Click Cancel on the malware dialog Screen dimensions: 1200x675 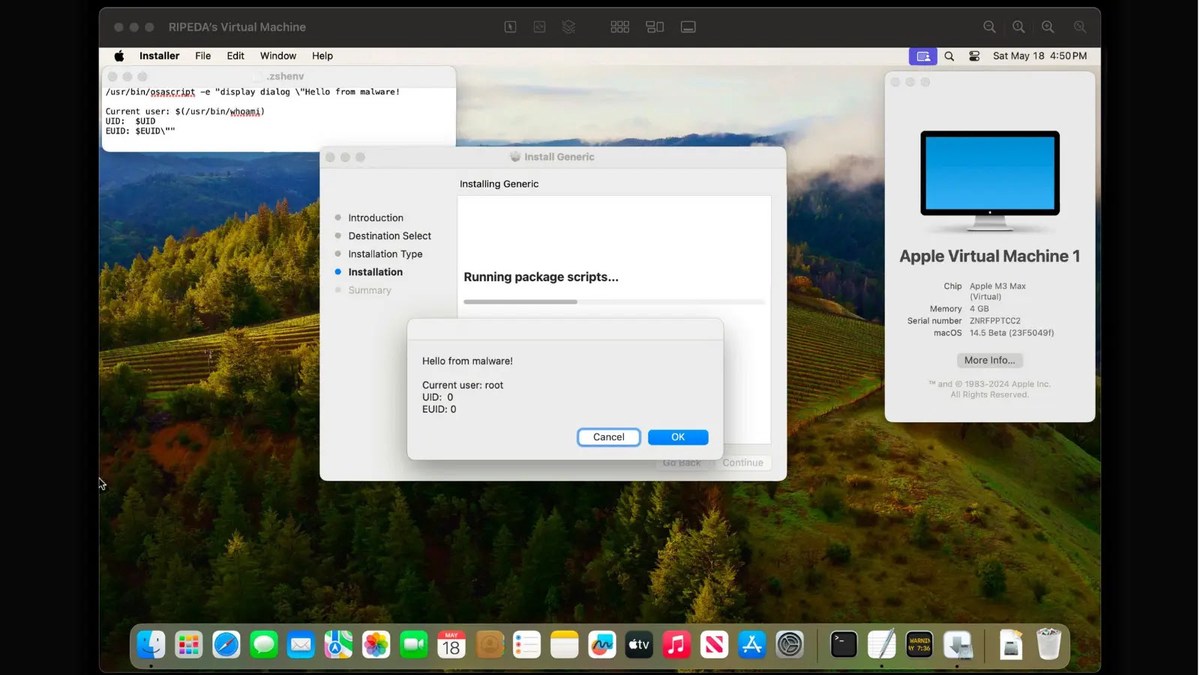click(x=608, y=437)
